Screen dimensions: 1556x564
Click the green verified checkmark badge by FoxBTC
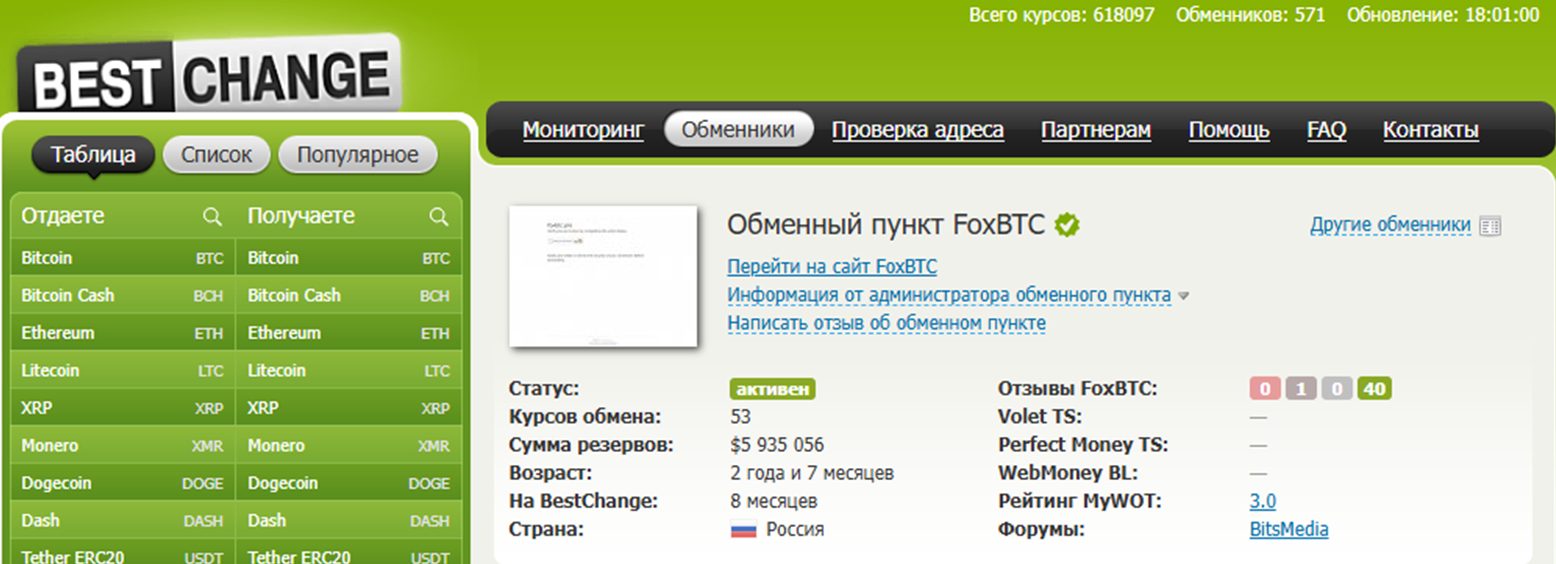1067,225
